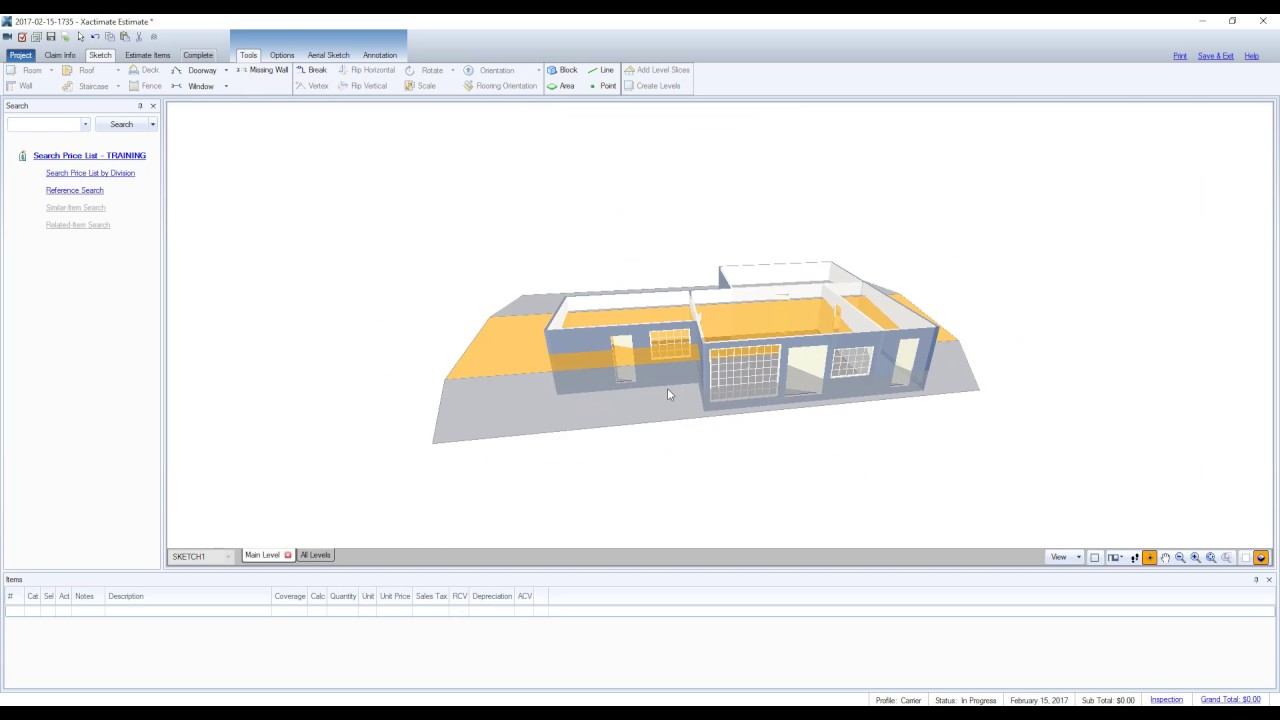Click the Save & Exit link

click(x=1216, y=56)
